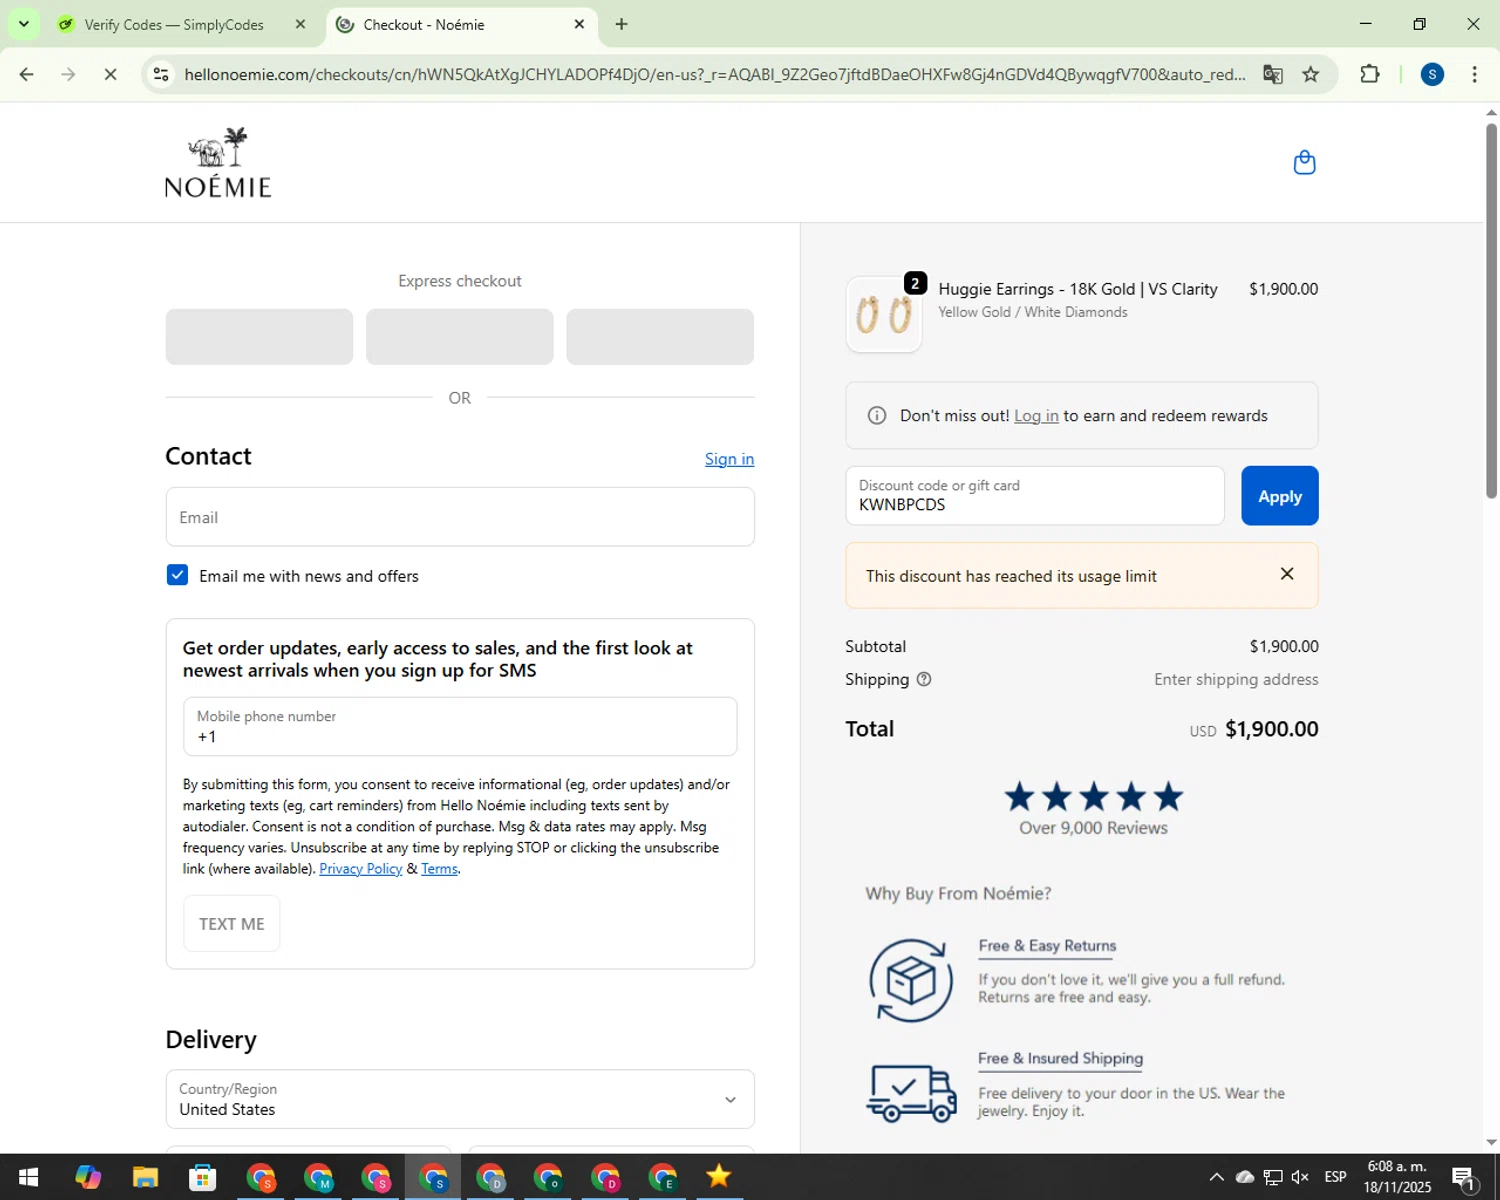Focus the Email input field
This screenshot has width=1500, height=1200.
pos(460,517)
